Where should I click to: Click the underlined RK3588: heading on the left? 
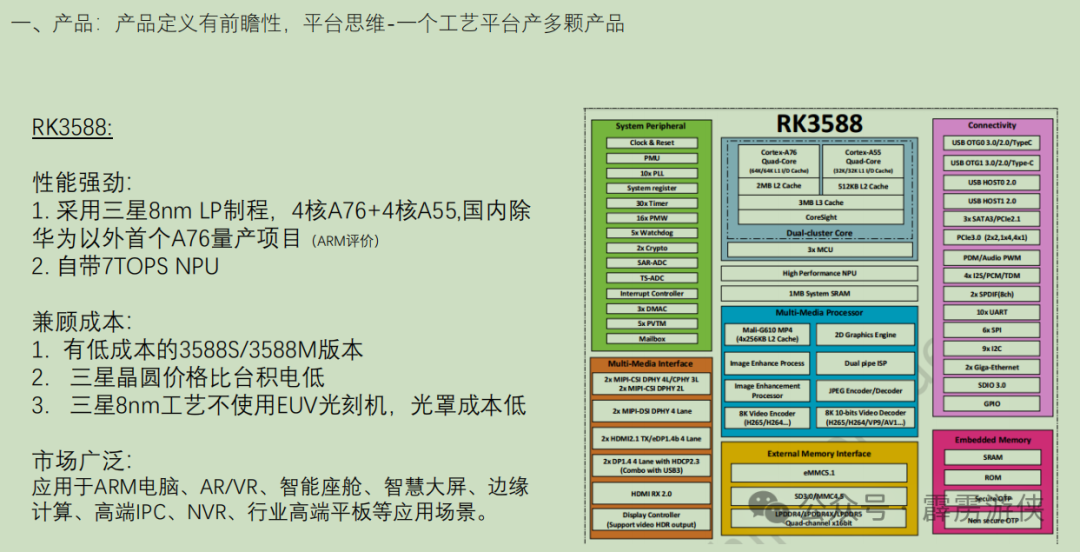72,128
